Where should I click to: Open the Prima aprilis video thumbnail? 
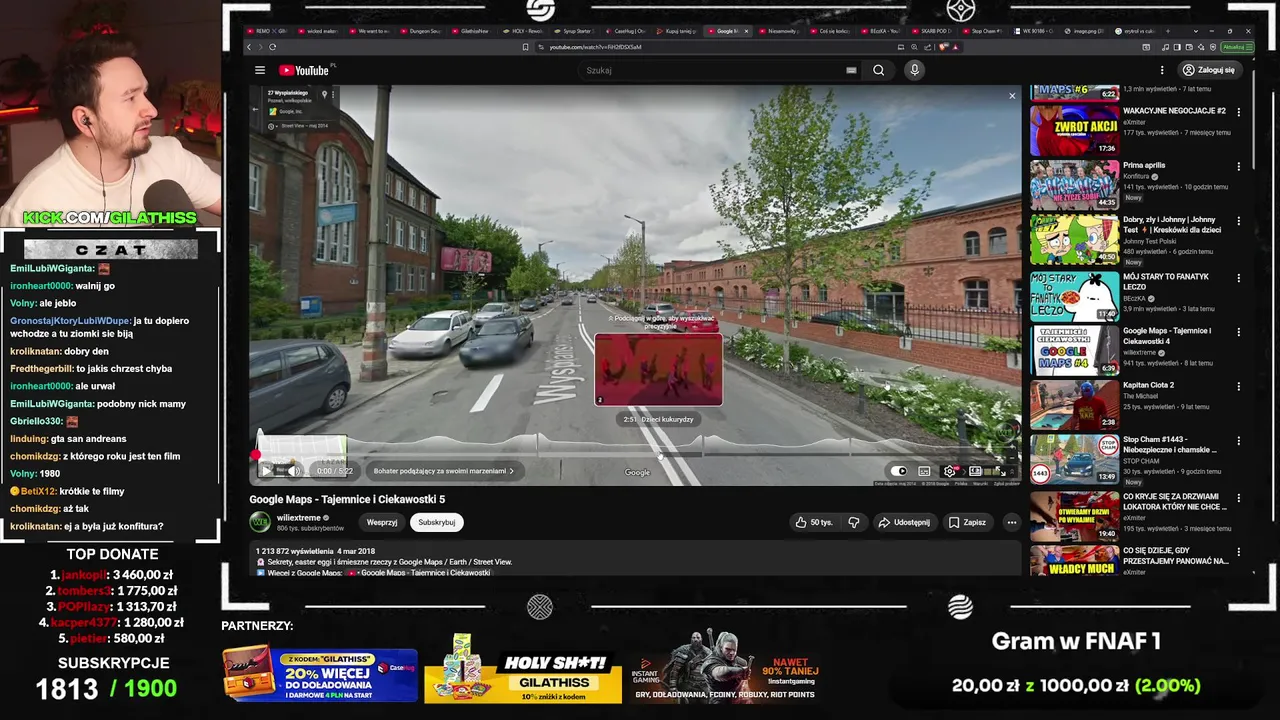click(x=1074, y=184)
